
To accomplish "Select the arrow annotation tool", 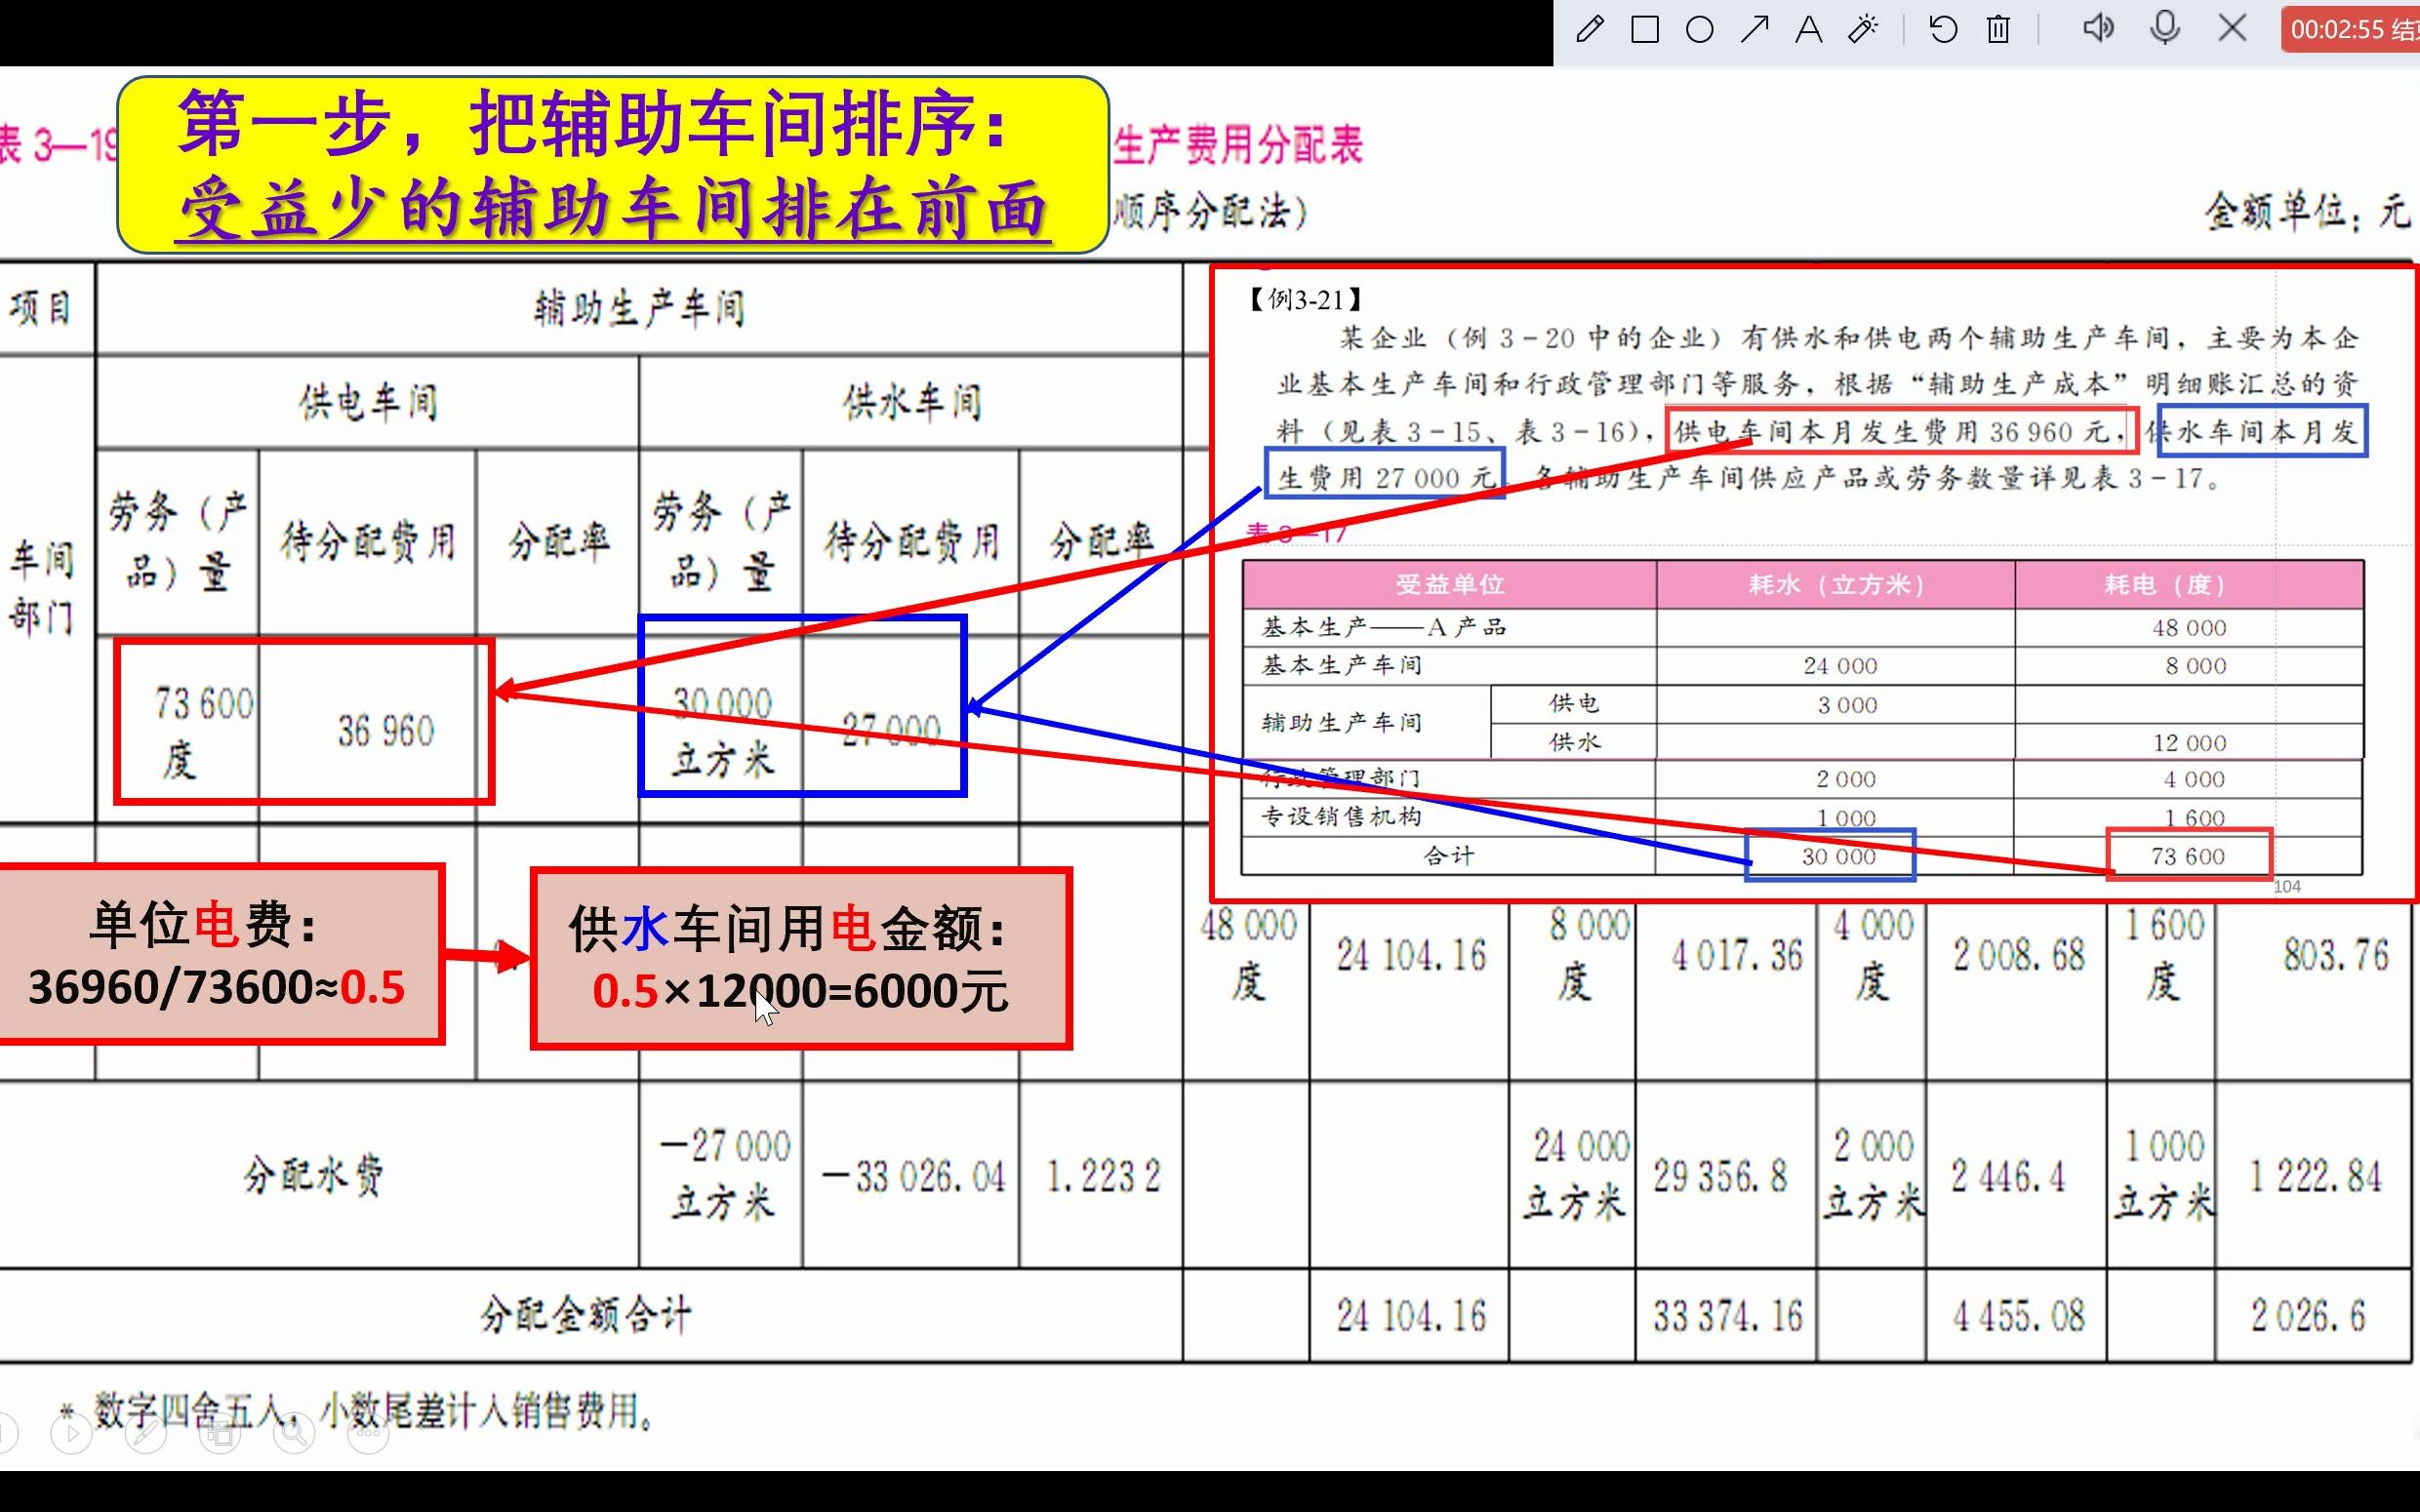I will click(1754, 29).
